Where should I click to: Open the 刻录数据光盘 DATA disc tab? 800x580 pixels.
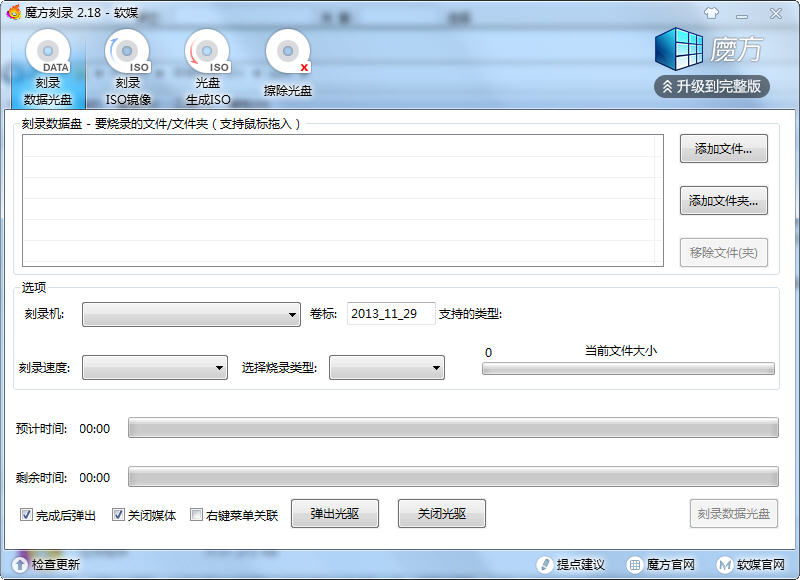[48, 68]
